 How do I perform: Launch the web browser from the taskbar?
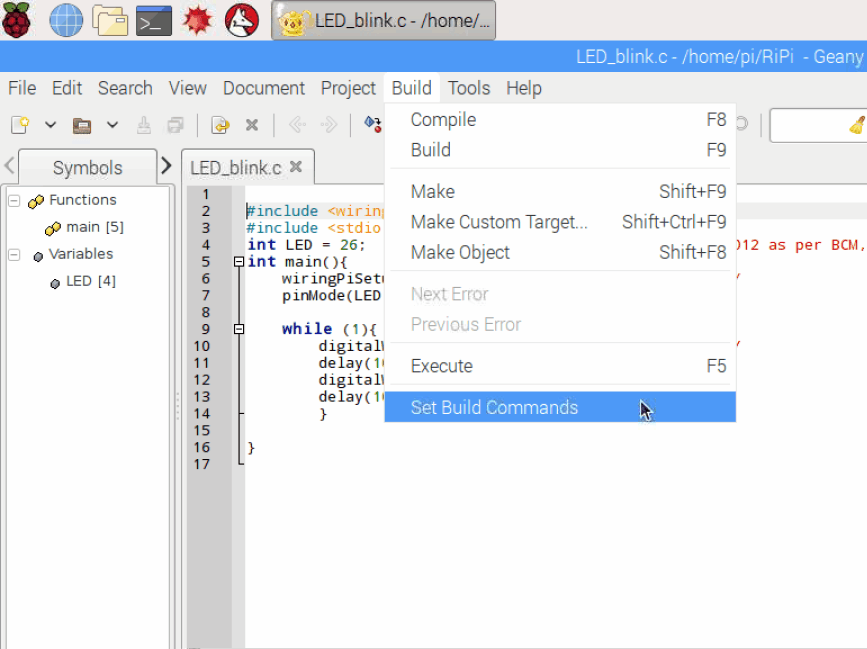[x=64, y=20]
